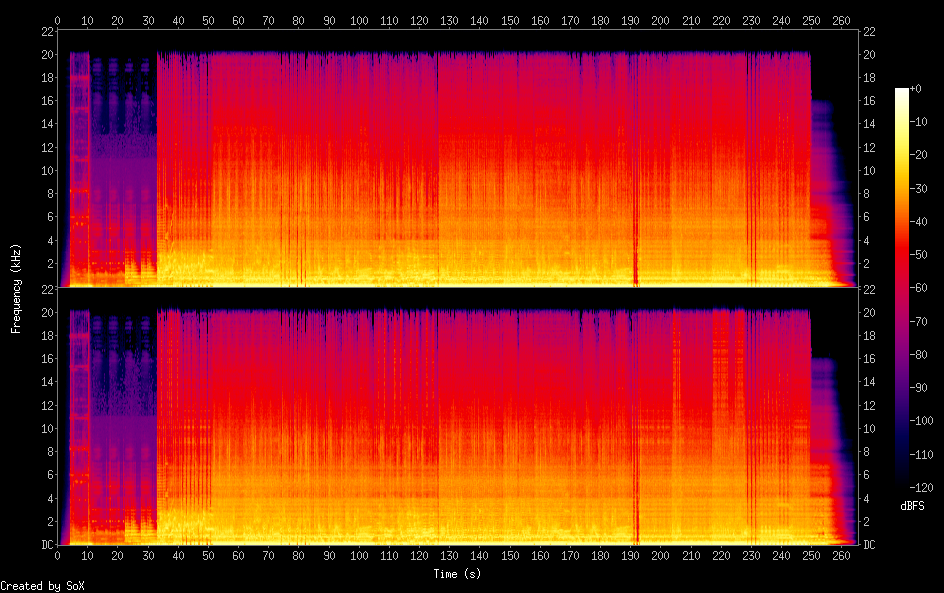The image size is (944, 593).
Task: Click '12' on lower channel's left frequency axis
Action: pyautogui.click(x=47, y=405)
